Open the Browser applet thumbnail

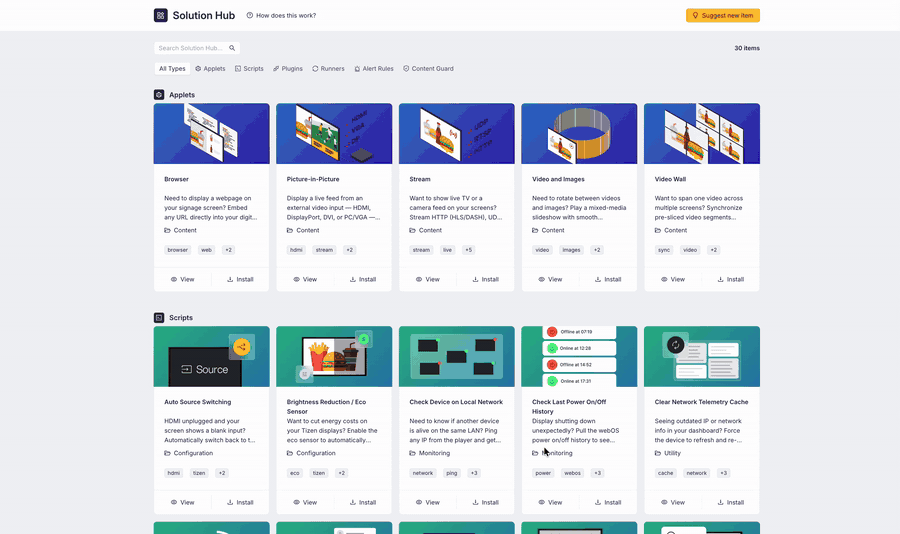[211, 134]
